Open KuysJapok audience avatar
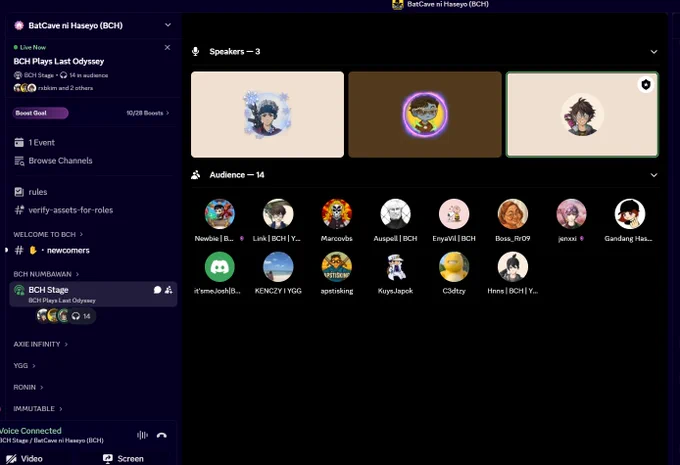The width and height of the screenshot is (680, 465). pyautogui.click(x=395, y=267)
